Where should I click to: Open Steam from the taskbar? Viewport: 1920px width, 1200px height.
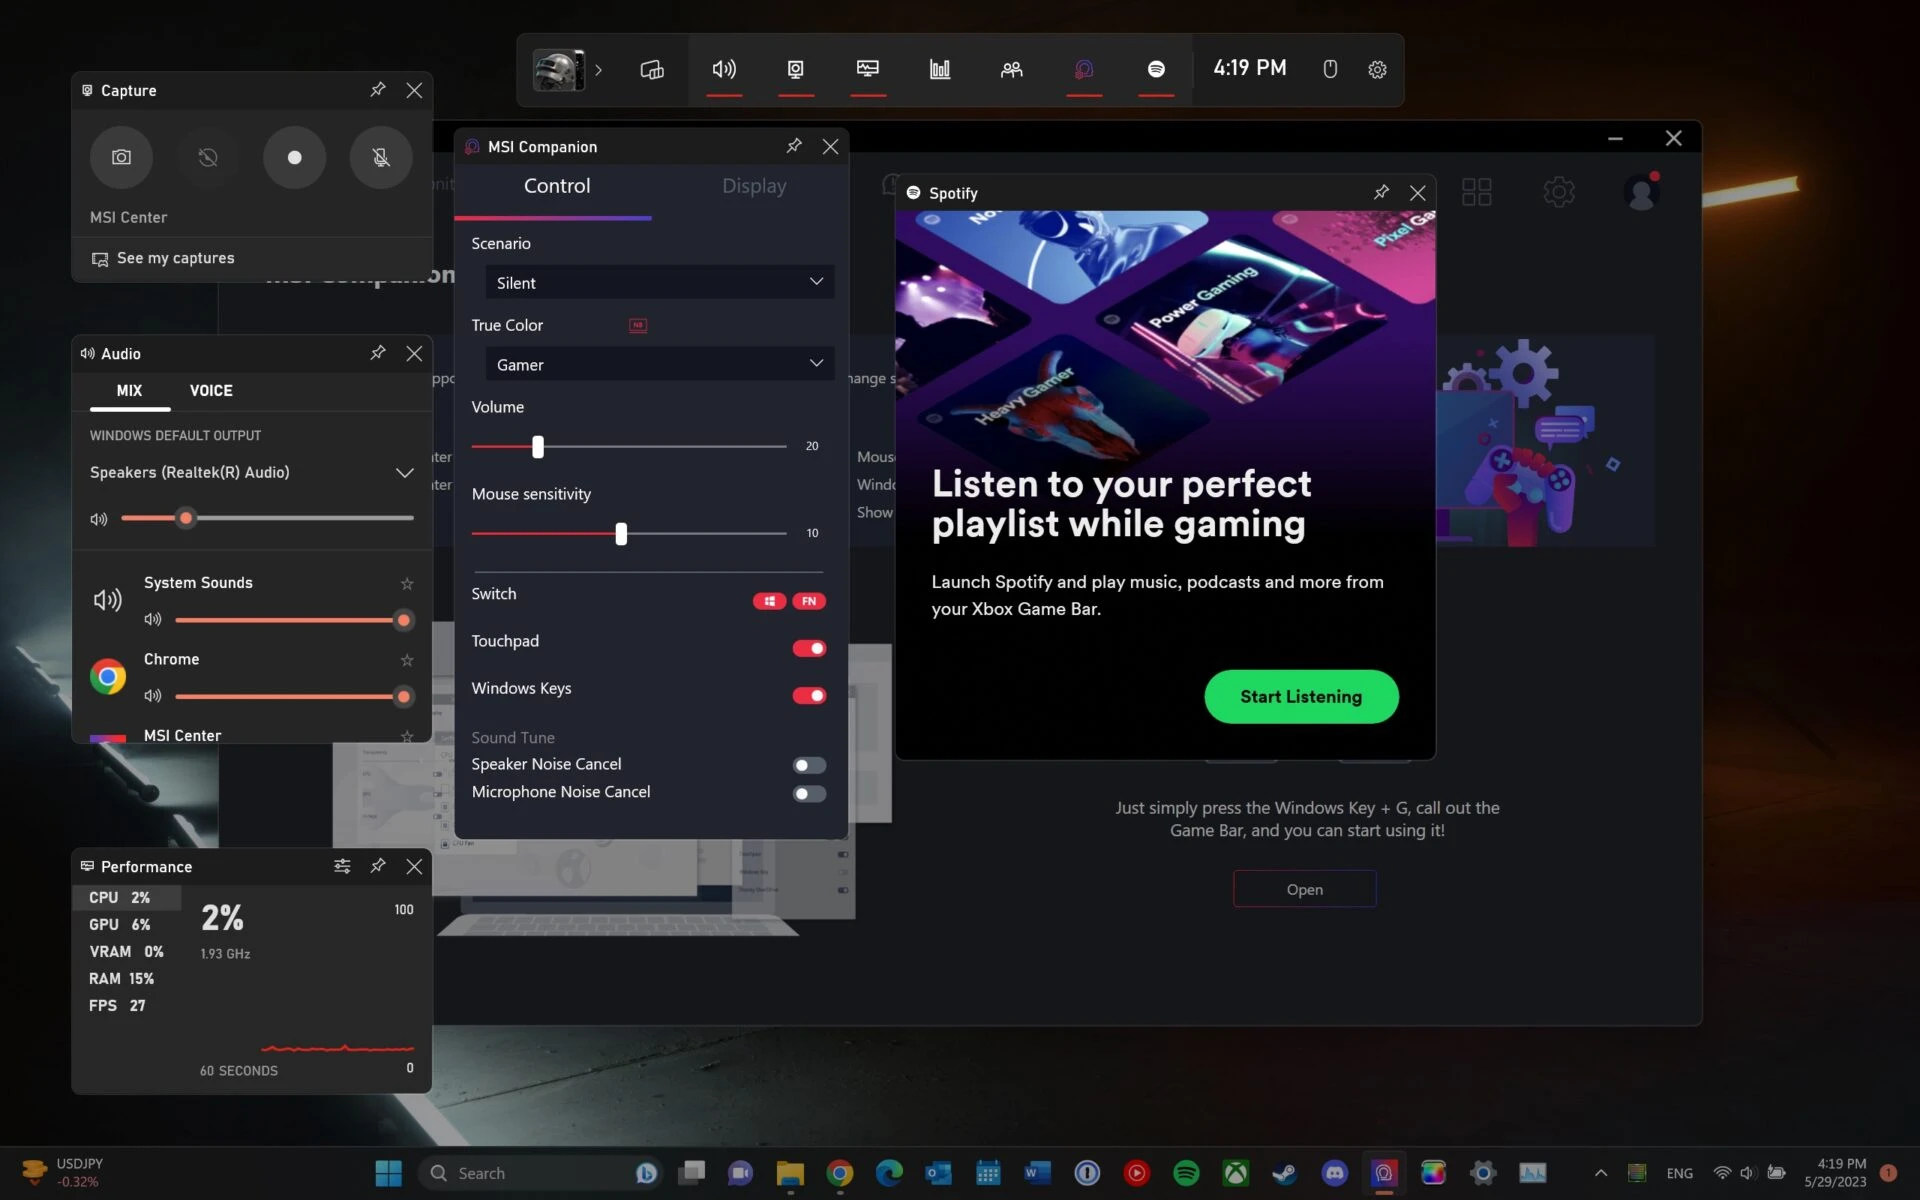[1285, 1173]
